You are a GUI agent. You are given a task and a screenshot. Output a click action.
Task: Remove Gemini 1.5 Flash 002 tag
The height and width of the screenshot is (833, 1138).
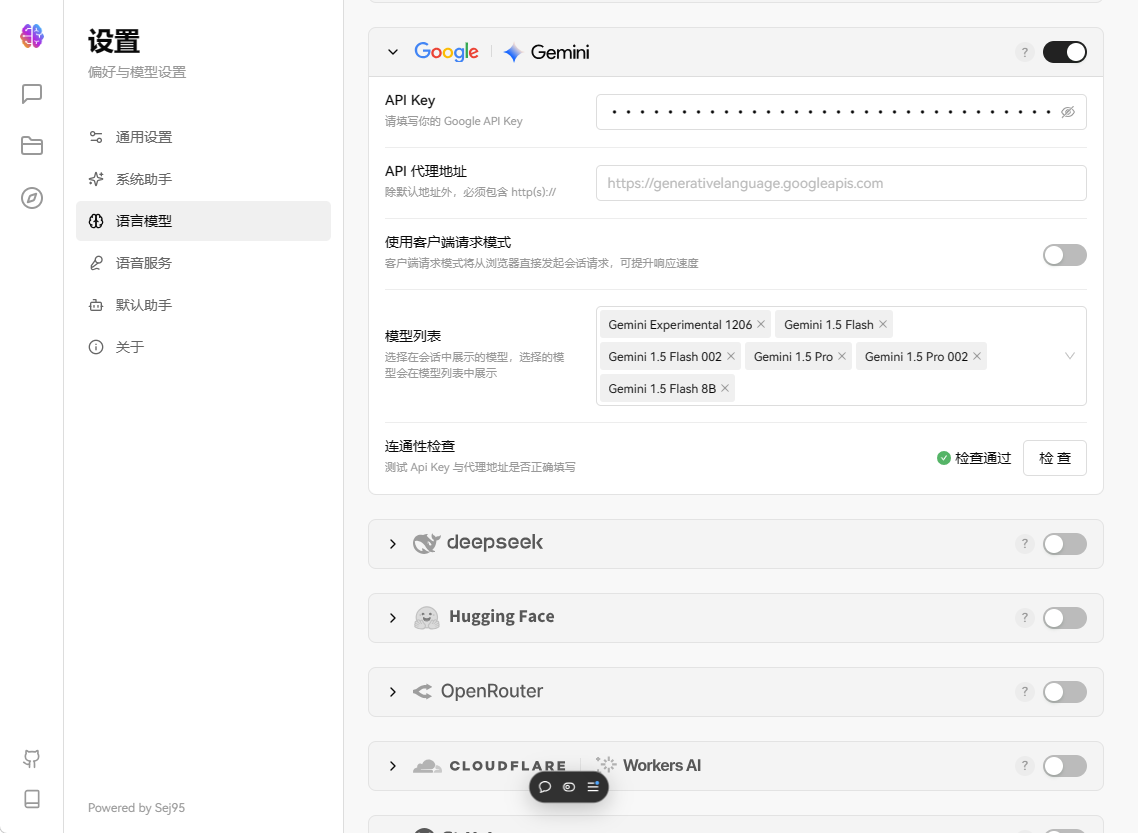(x=731, y=356)
